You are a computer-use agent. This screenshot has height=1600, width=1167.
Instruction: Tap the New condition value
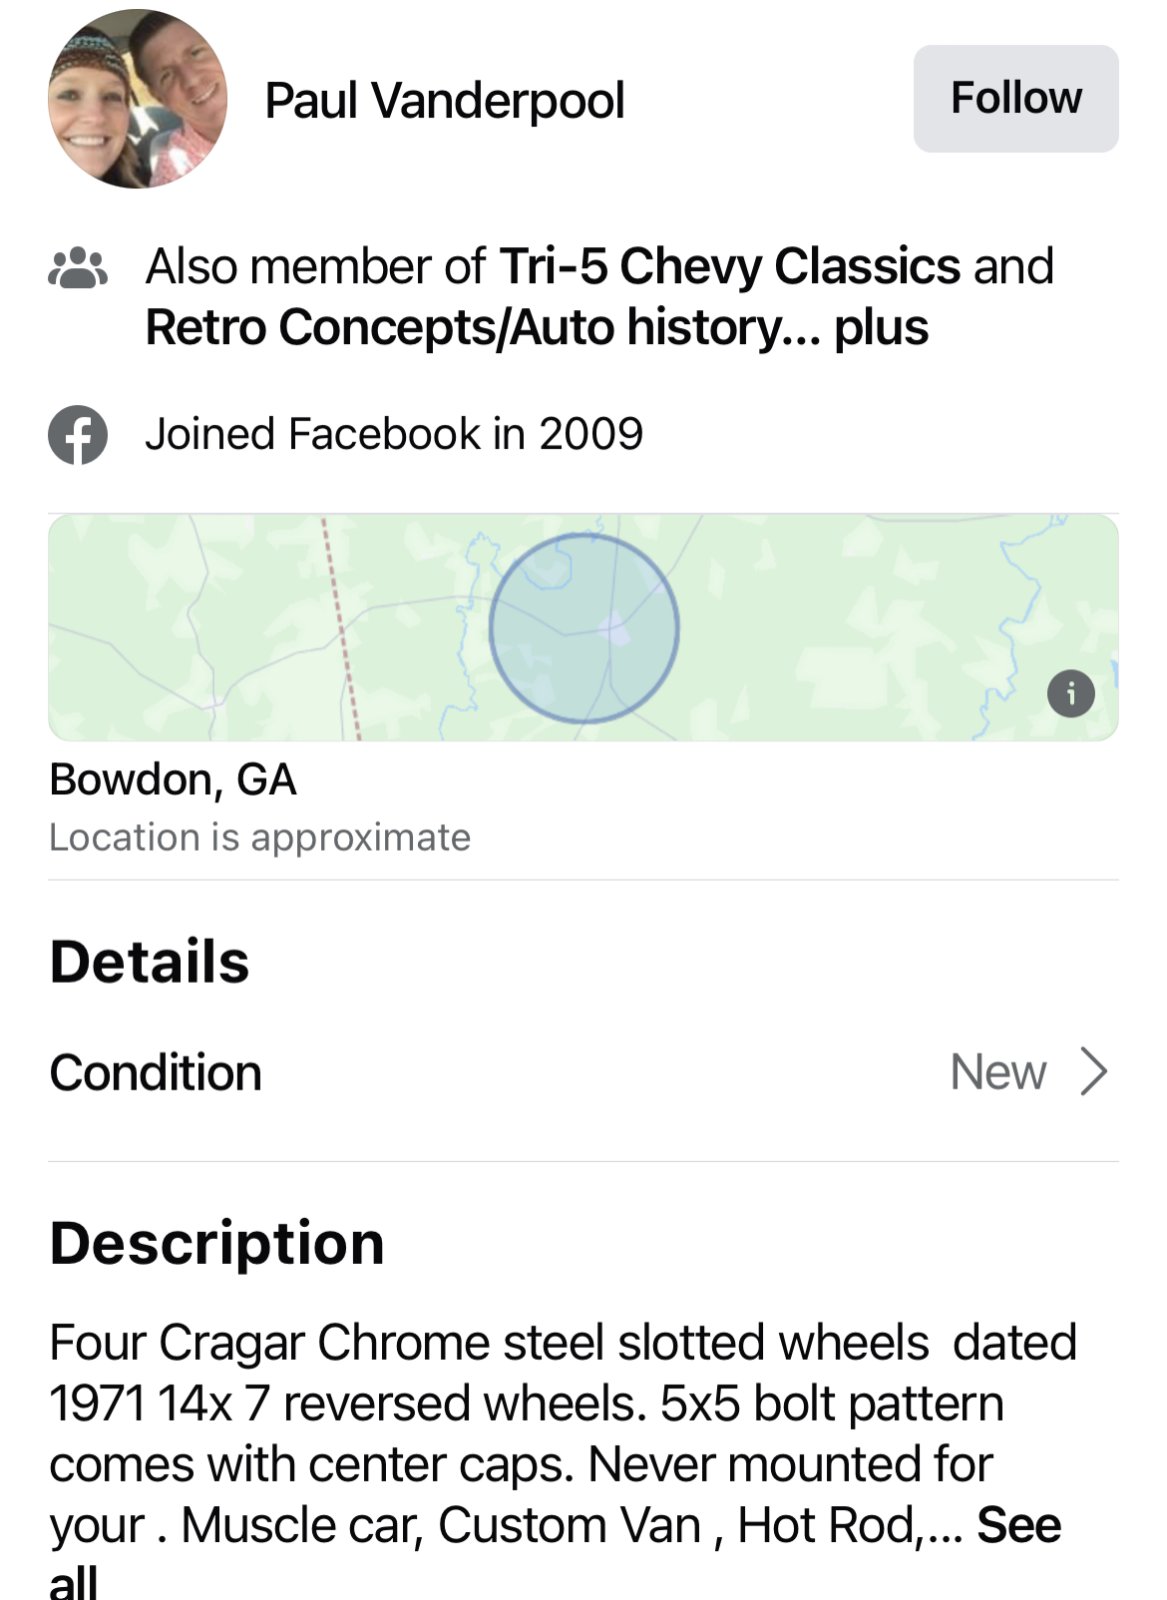997,1072
